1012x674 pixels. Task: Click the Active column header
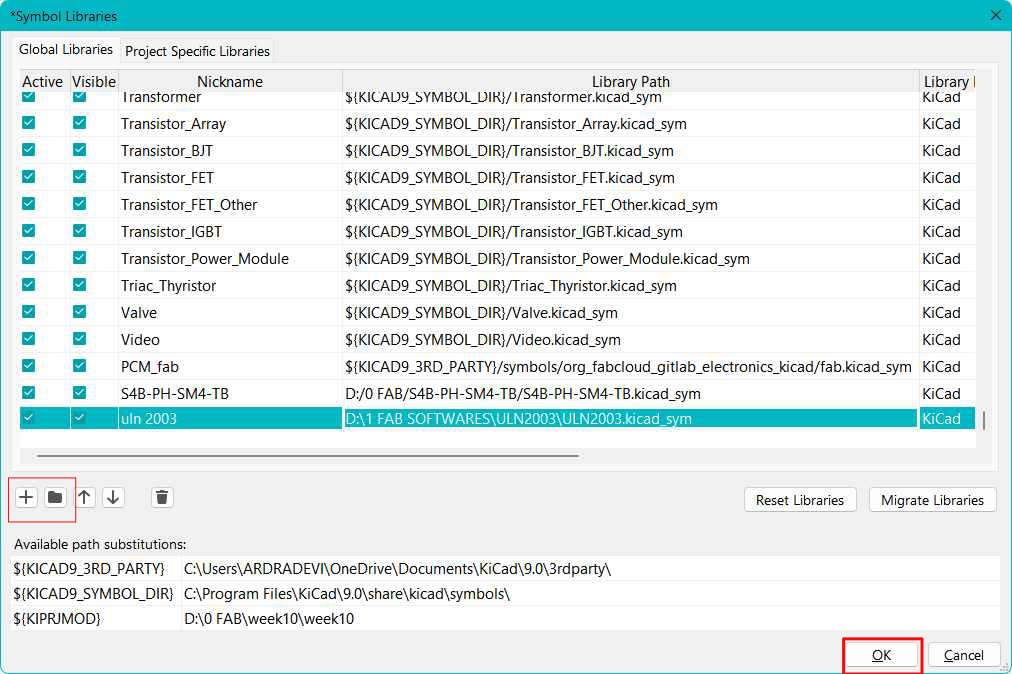(x=43, y=81)
